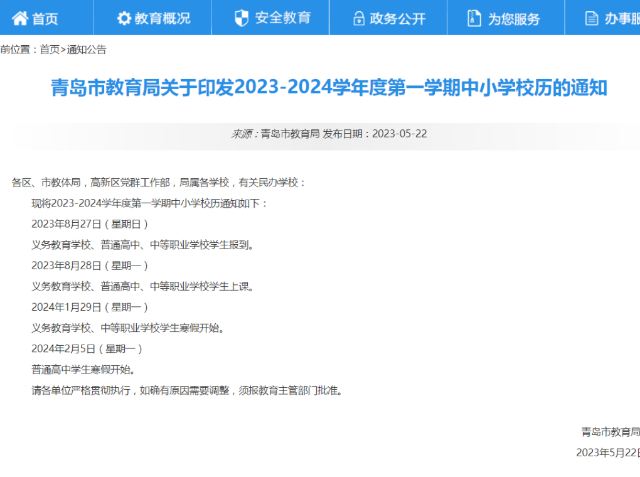The width and height of the screenshot is (640, 477).
Task: Open the 教育概况 menu text
Action: (162, 19)
